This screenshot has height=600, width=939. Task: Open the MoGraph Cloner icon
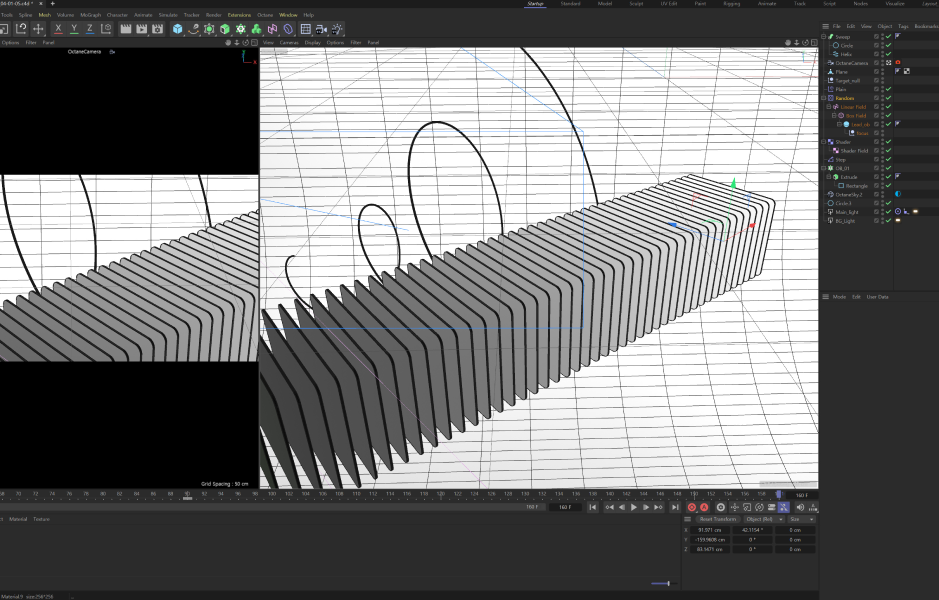coord(241,29)
